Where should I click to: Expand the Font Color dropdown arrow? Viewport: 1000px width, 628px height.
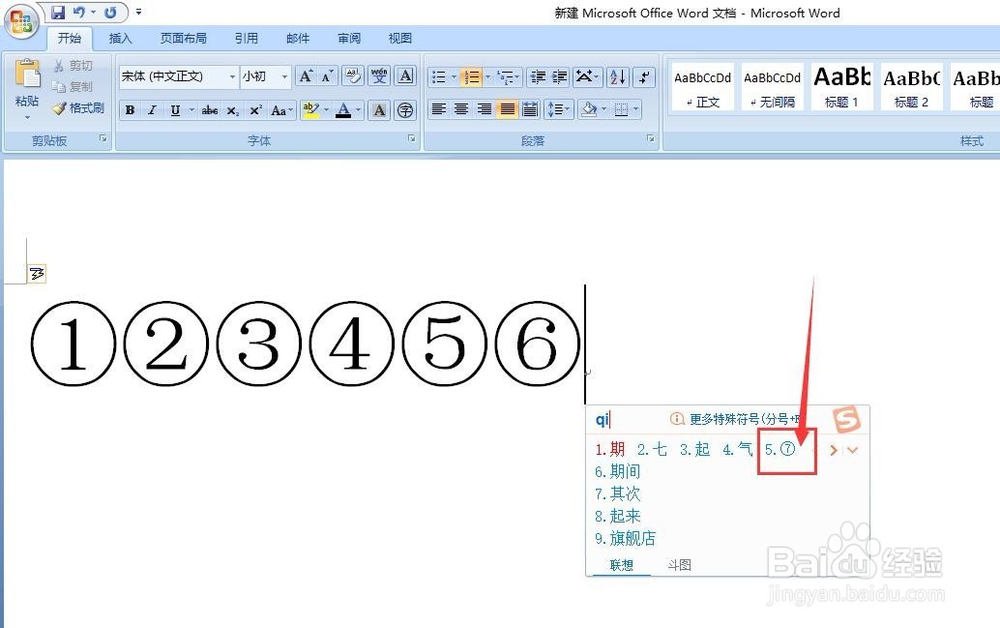click(356, 110)
